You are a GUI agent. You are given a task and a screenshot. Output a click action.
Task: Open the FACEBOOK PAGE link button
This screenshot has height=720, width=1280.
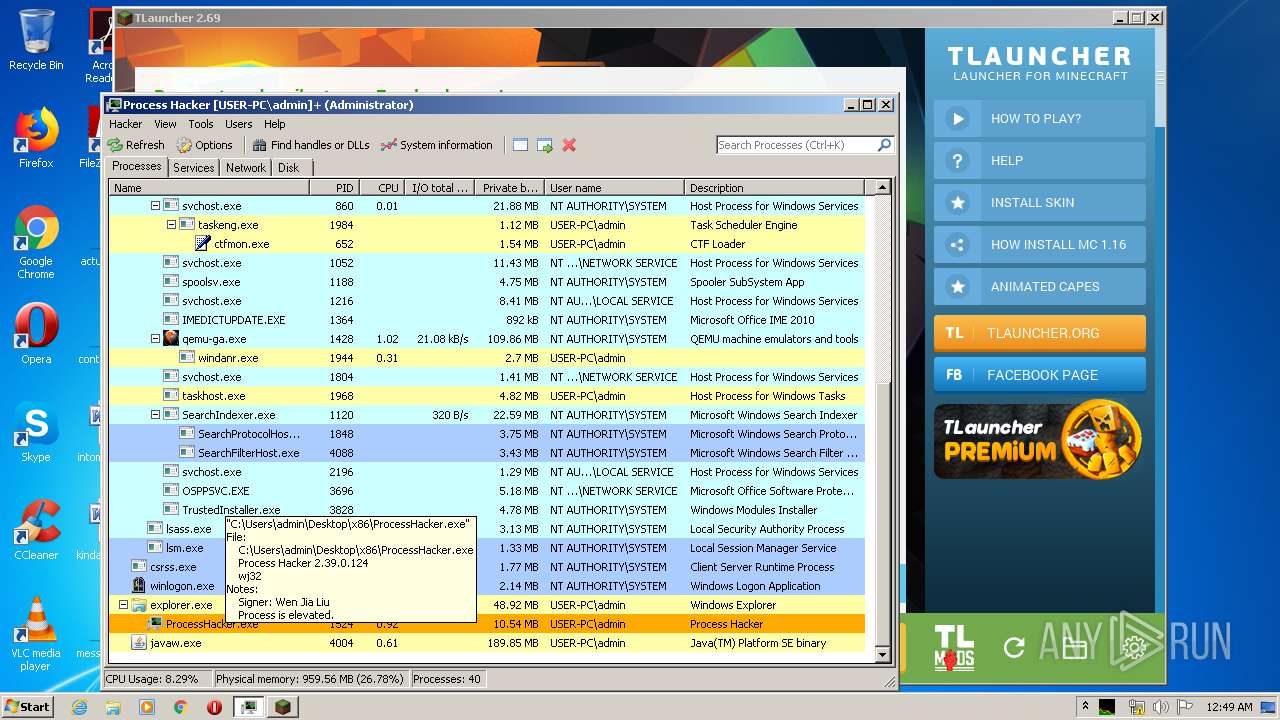click(x=1040, y=375)
